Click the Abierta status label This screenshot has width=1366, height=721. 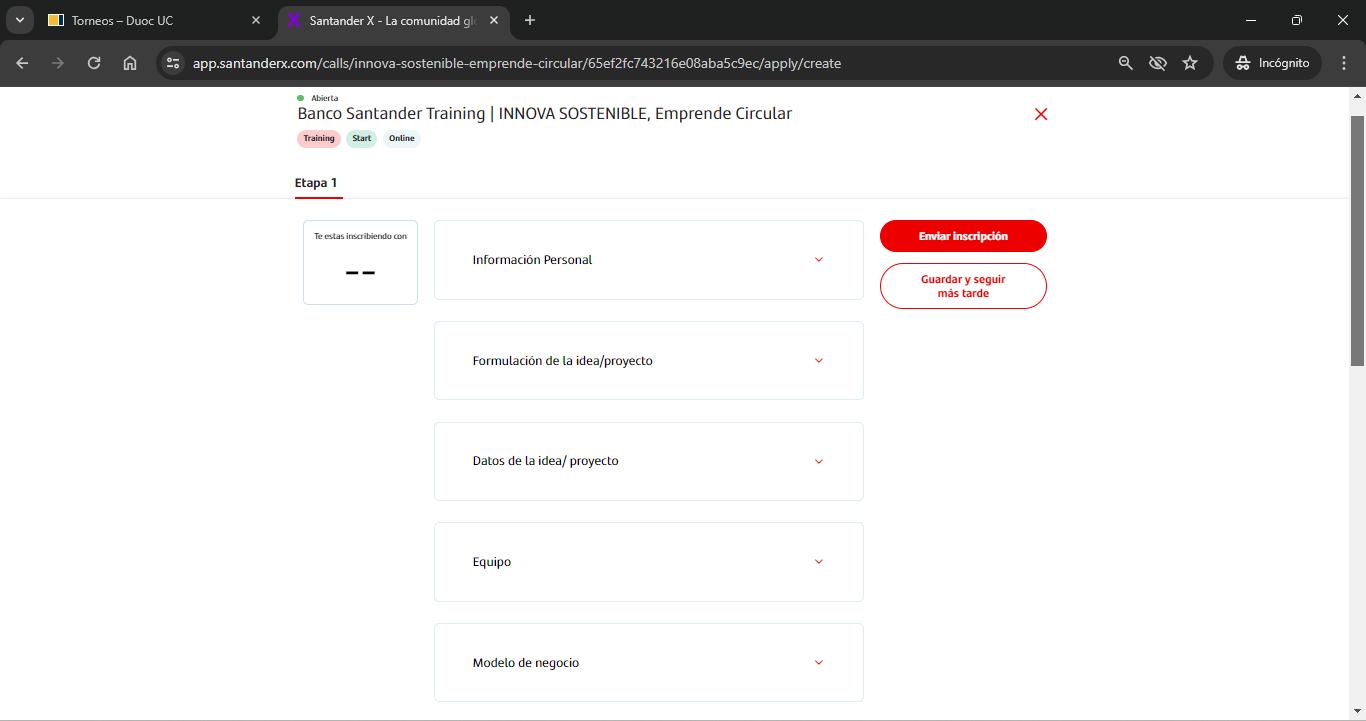click(x=325, y=98)
